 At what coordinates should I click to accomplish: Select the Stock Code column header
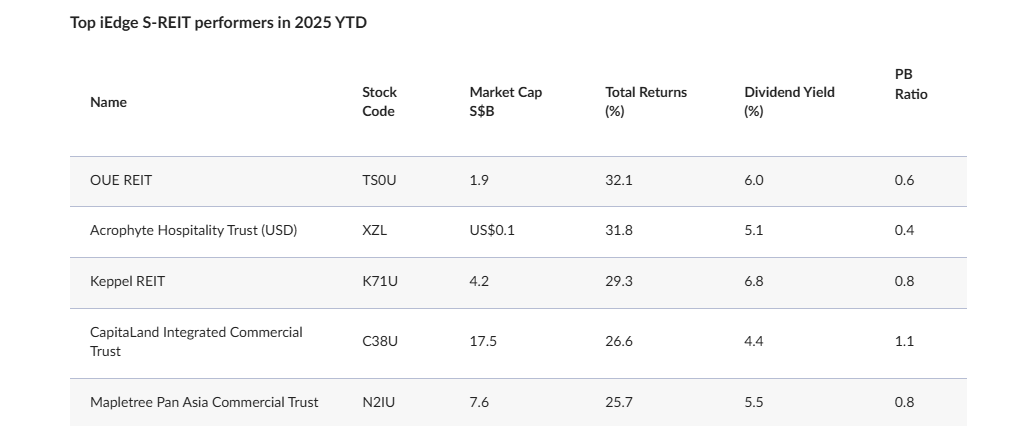click(379, 102)
